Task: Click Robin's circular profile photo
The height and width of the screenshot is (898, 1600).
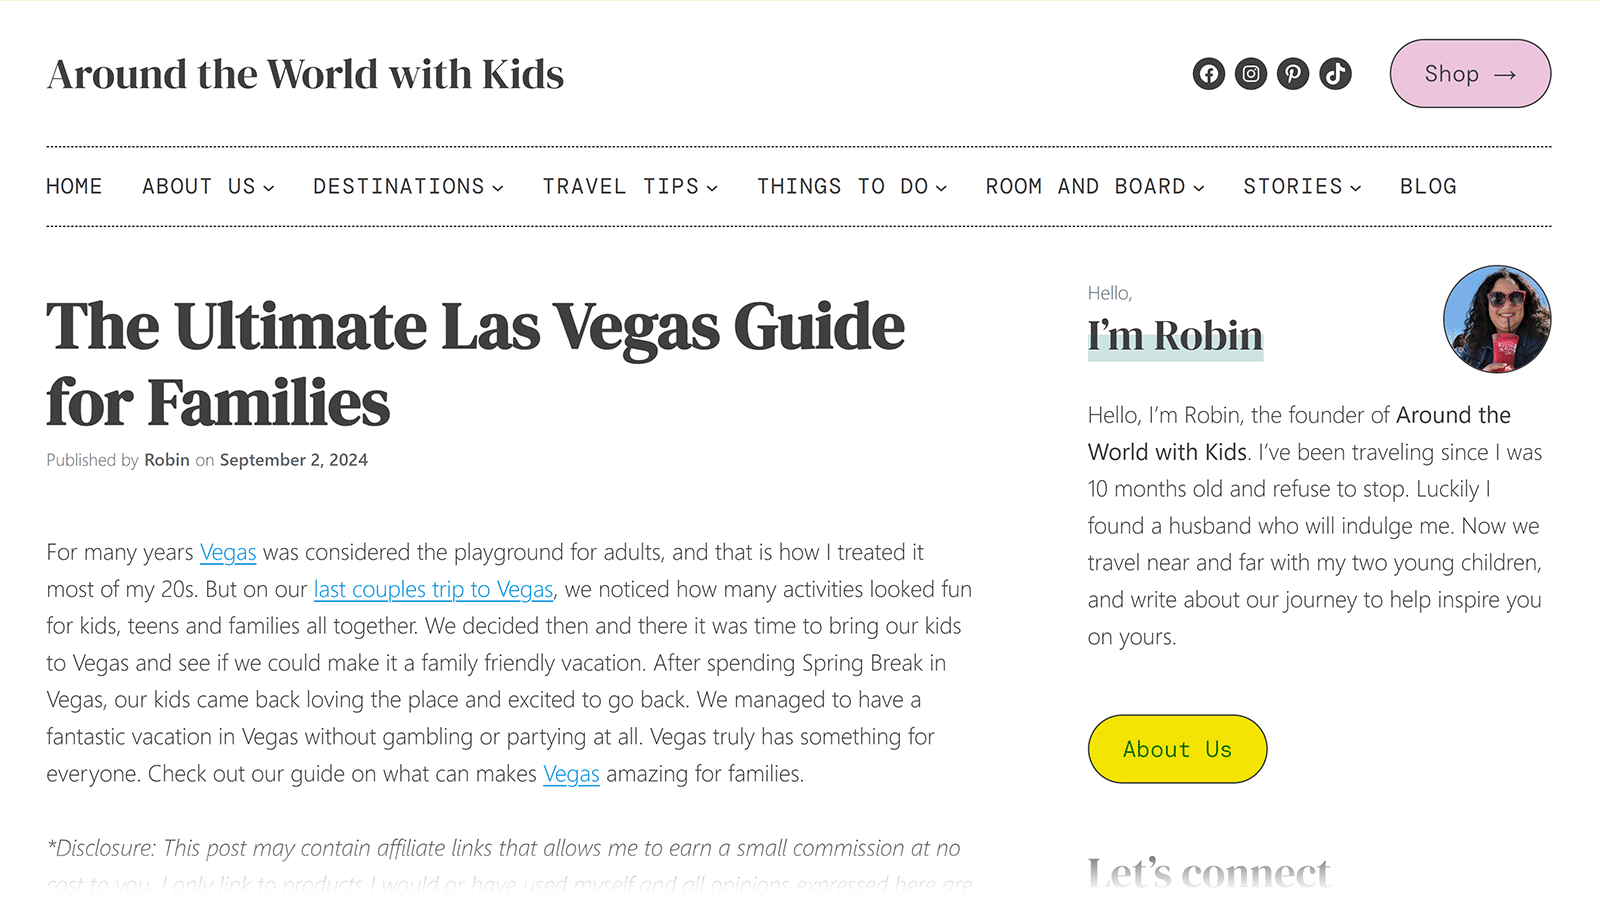Action: pyautogui.click(x=1497, y=319)
